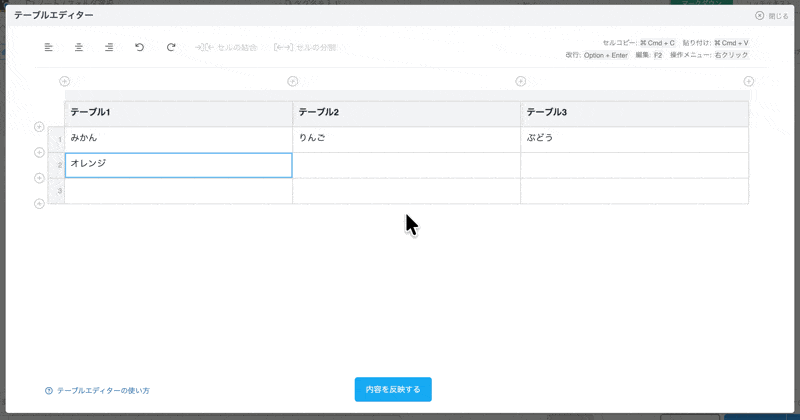The width and height of the screenshot is (800, 420).
Task: Add column with plus icon before テーブル1
Action: click(x=64, y=81)
